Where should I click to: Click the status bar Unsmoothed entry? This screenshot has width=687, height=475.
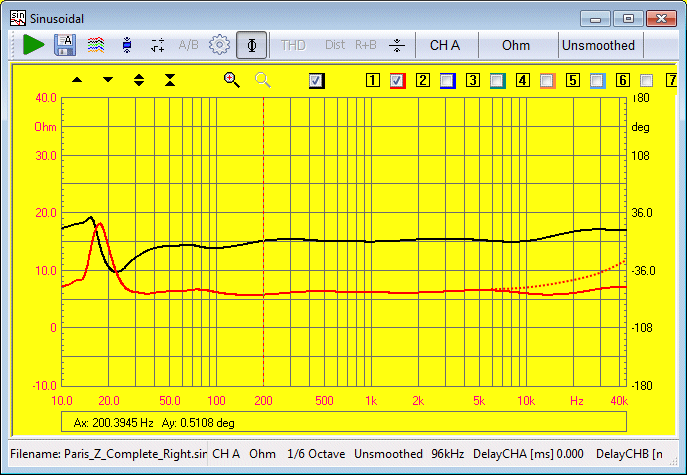[388, 454]
